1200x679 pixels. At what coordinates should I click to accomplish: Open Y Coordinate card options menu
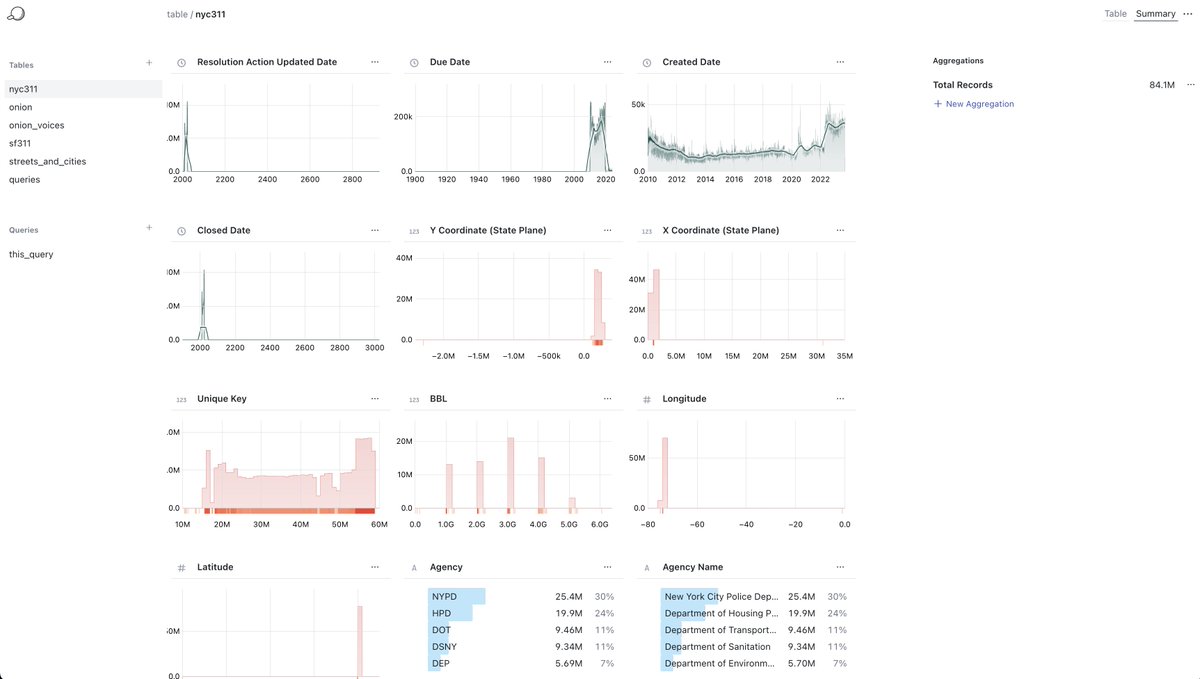[607, 230]
